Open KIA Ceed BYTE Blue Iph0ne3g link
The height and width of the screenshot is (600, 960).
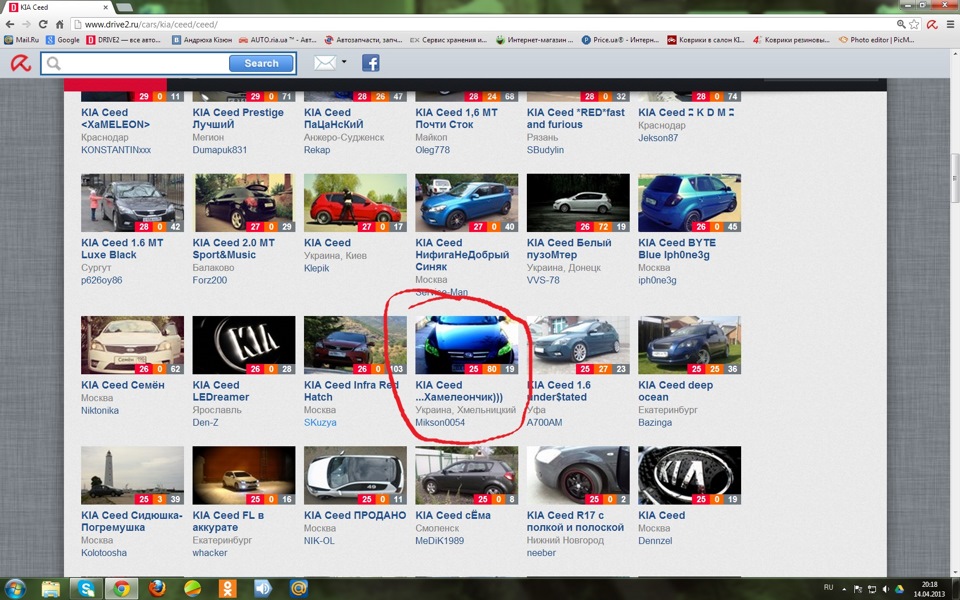click(677, 249)
